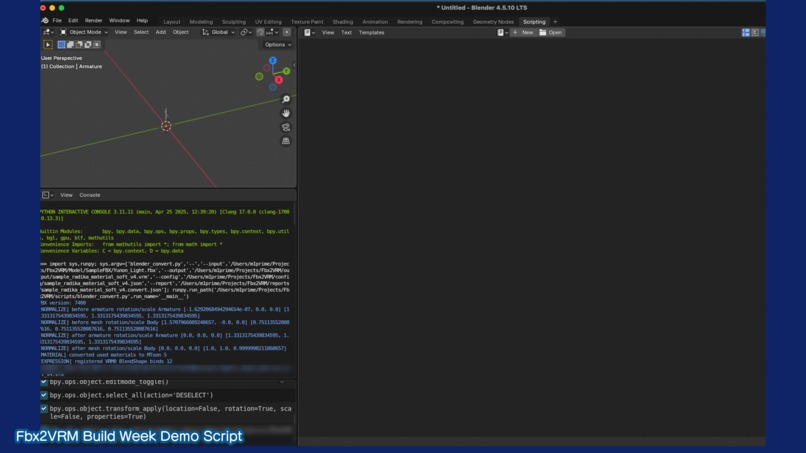The image size is (806, 453).
Task: Open the Add menu in viewport header
Action: 161,32
